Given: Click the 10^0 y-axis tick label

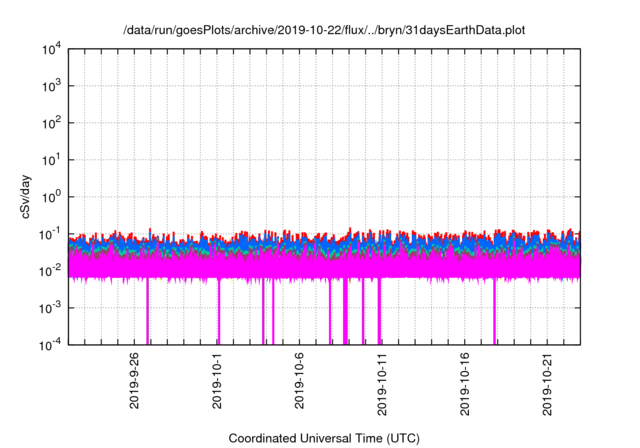Looking at the screenshot, I should pyautogui.click(x=52, y=197).
